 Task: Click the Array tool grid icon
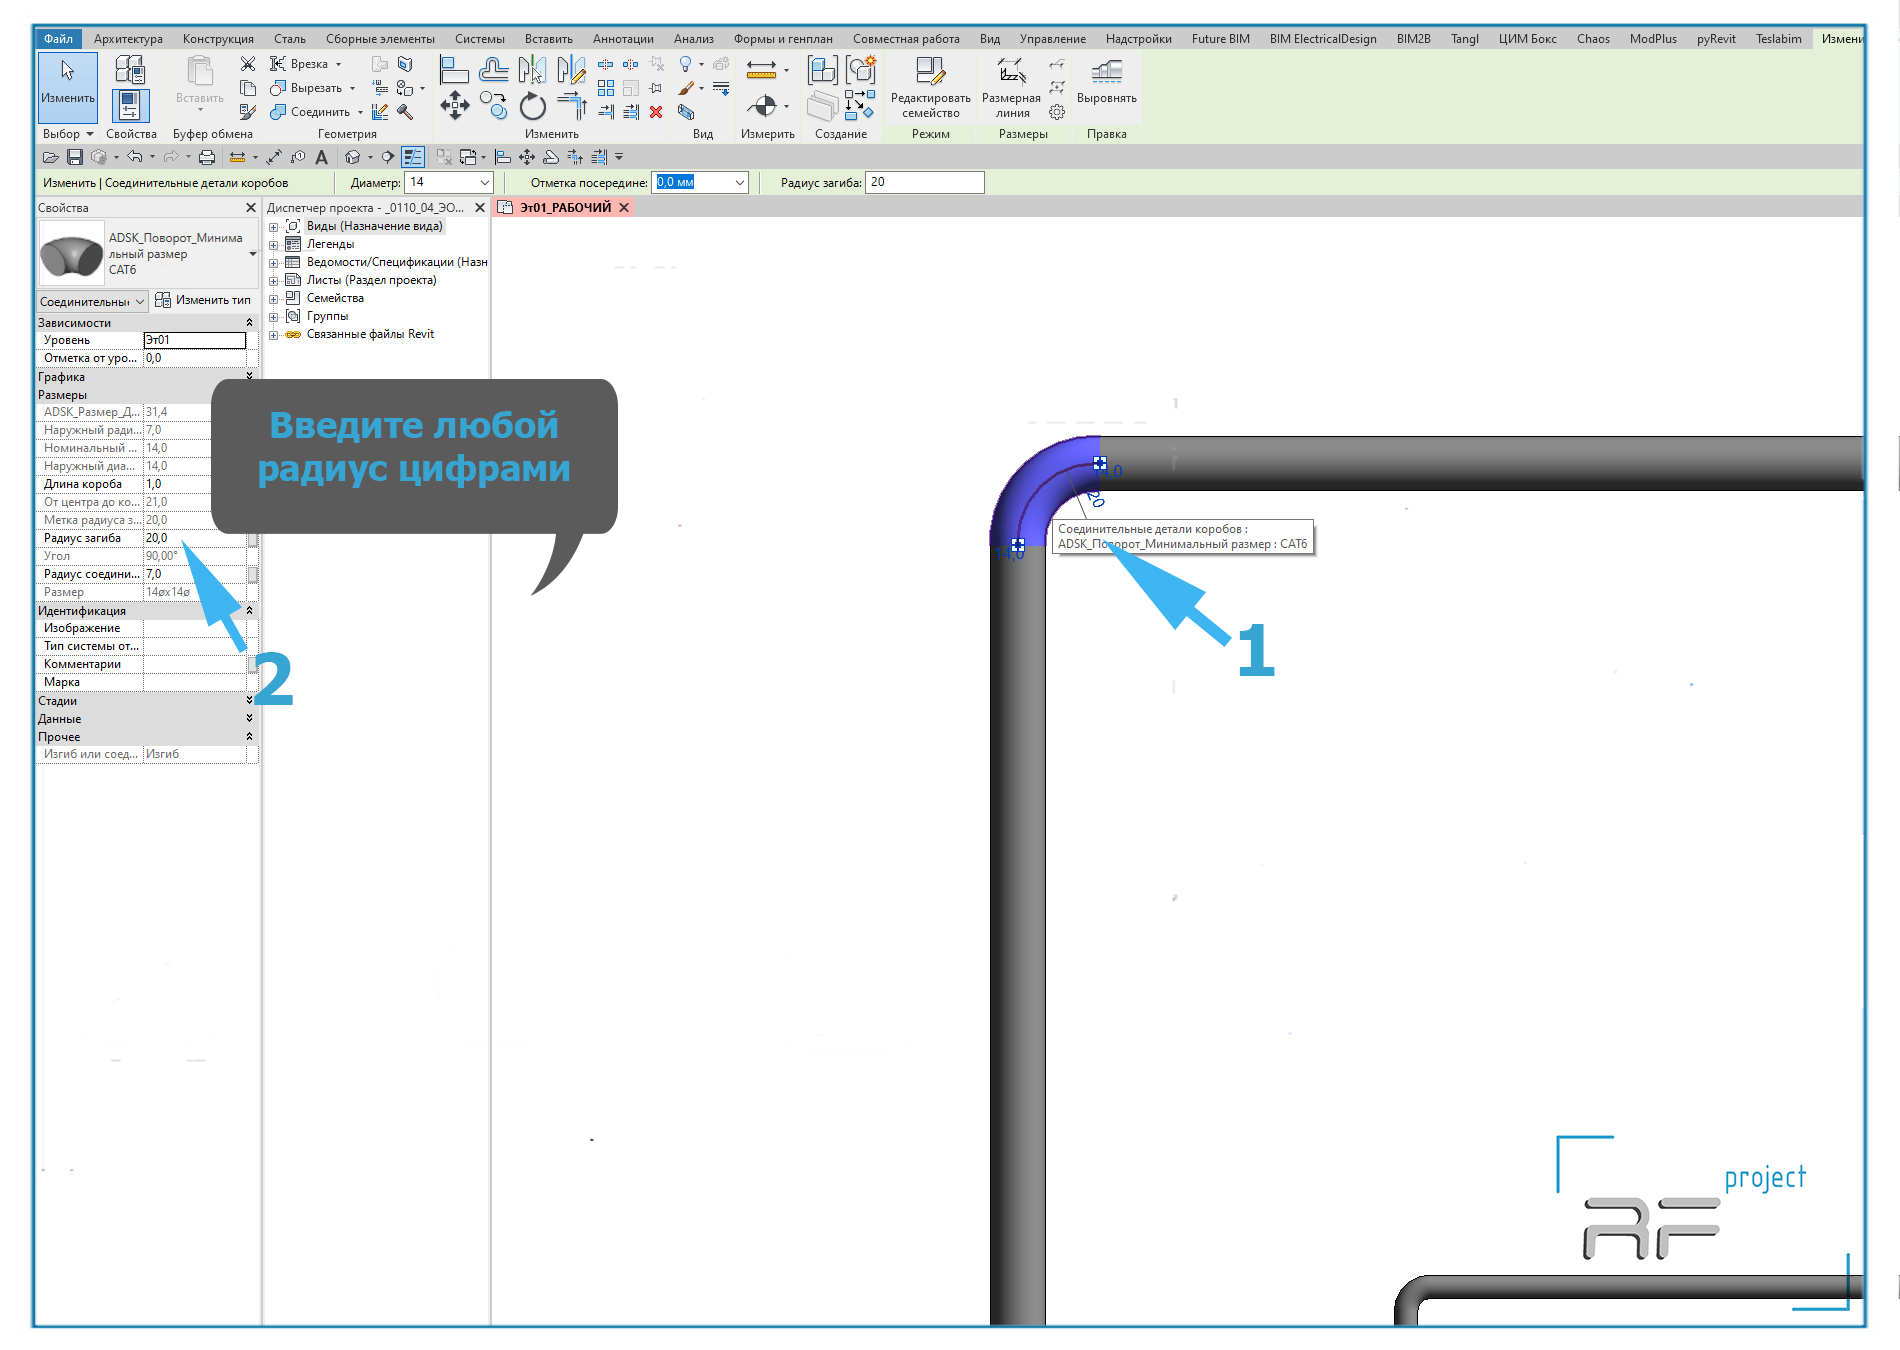click(606, 88)
